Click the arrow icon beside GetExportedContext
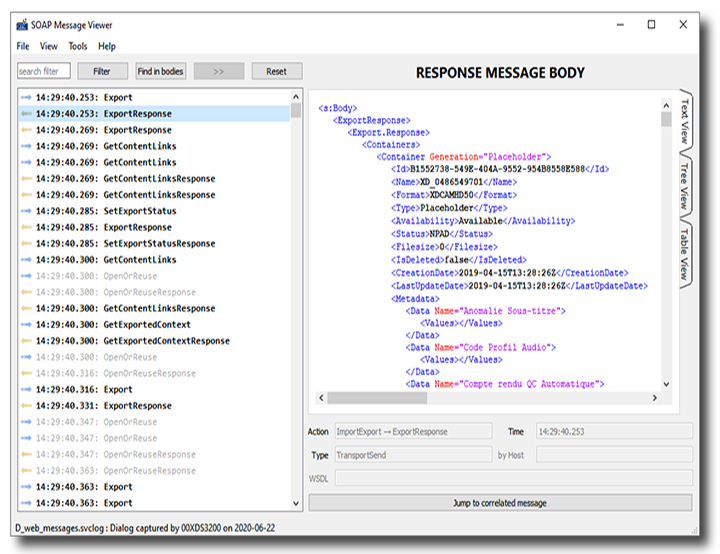Image resolution: width=720 pixels, height=554 pixels. [25, 325]
